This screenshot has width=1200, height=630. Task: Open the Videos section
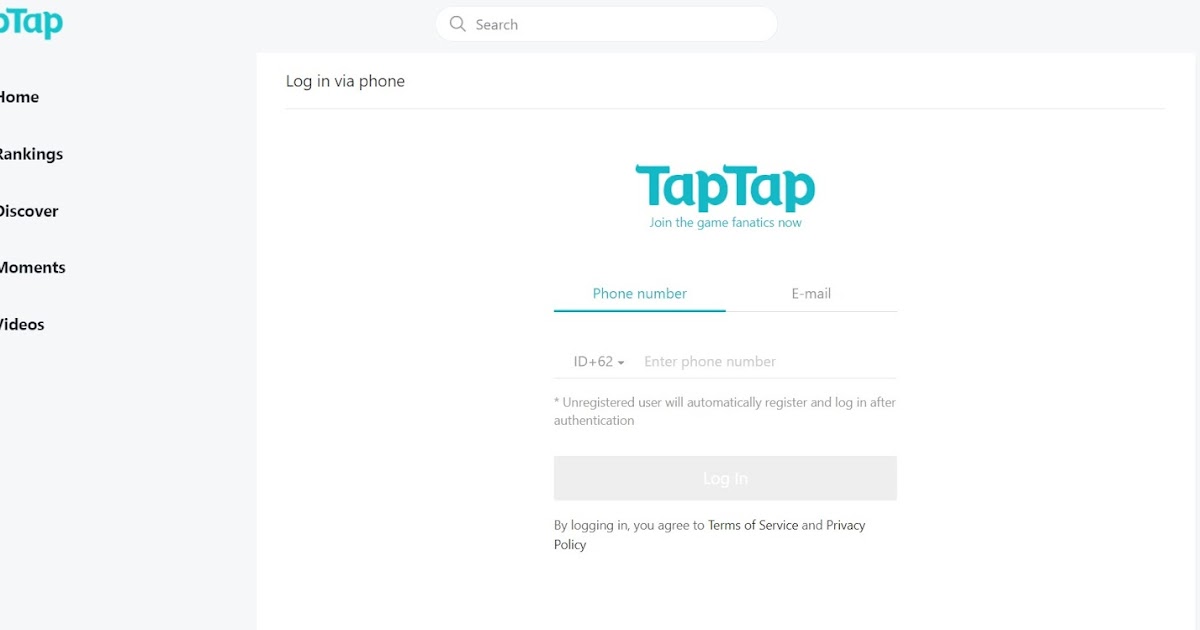[x=21, y=324]
